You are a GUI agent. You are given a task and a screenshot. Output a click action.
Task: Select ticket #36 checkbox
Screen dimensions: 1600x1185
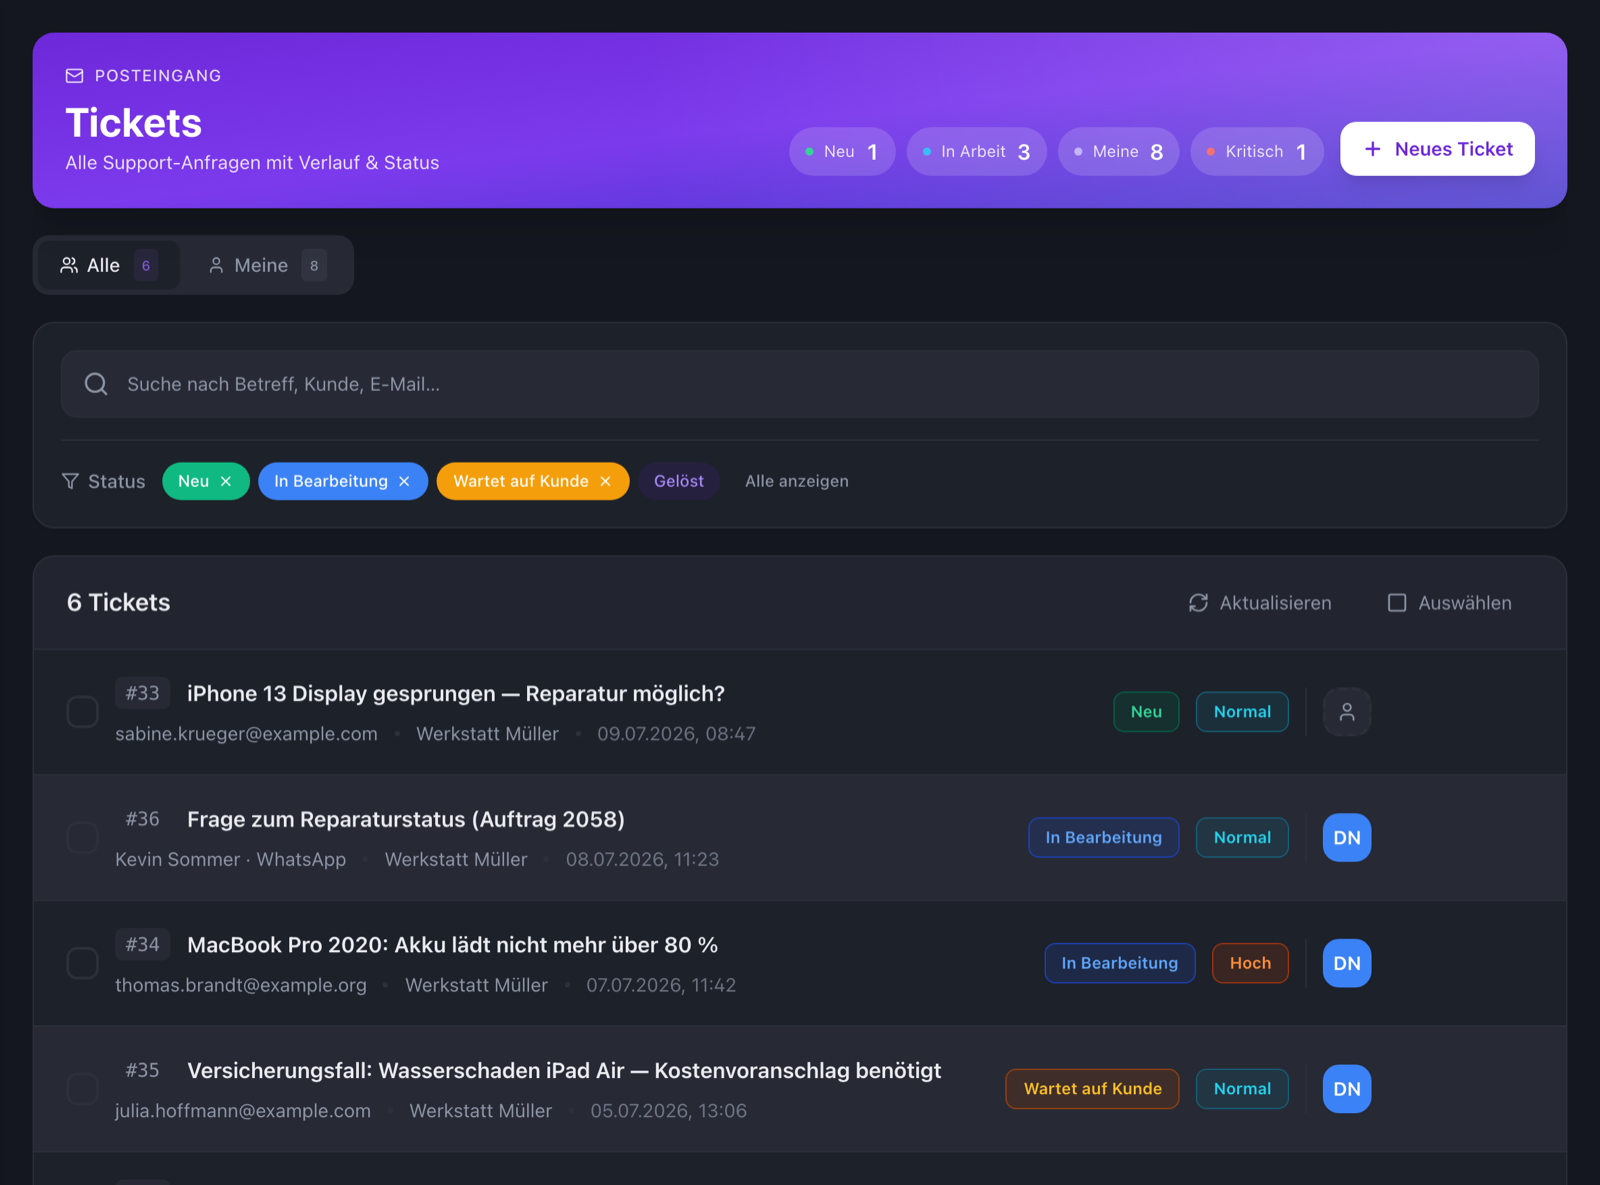tap(82, 838)
